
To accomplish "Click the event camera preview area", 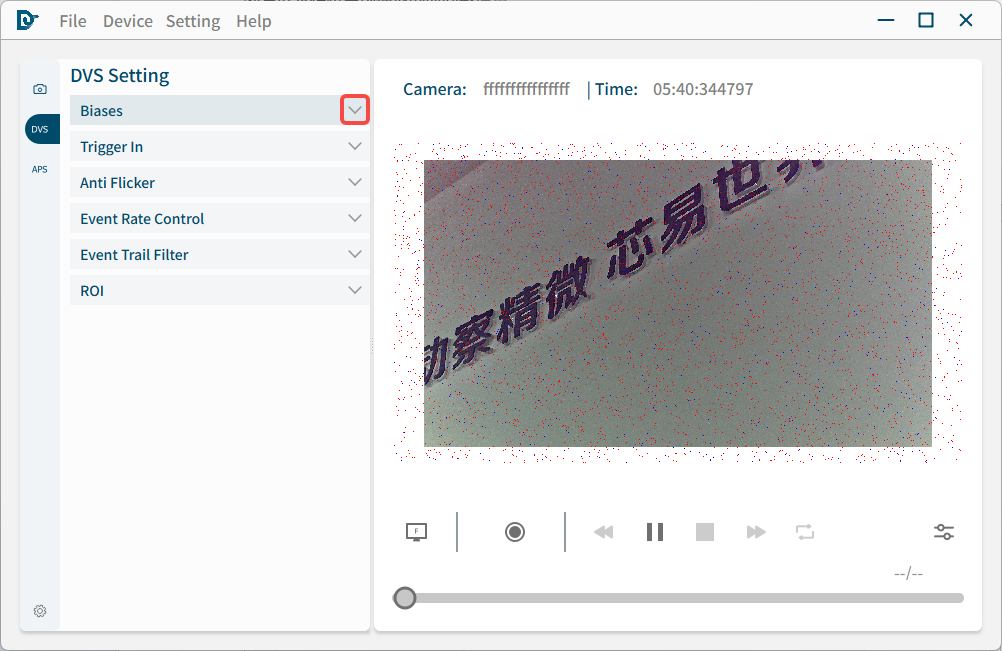I will [678, 303].
